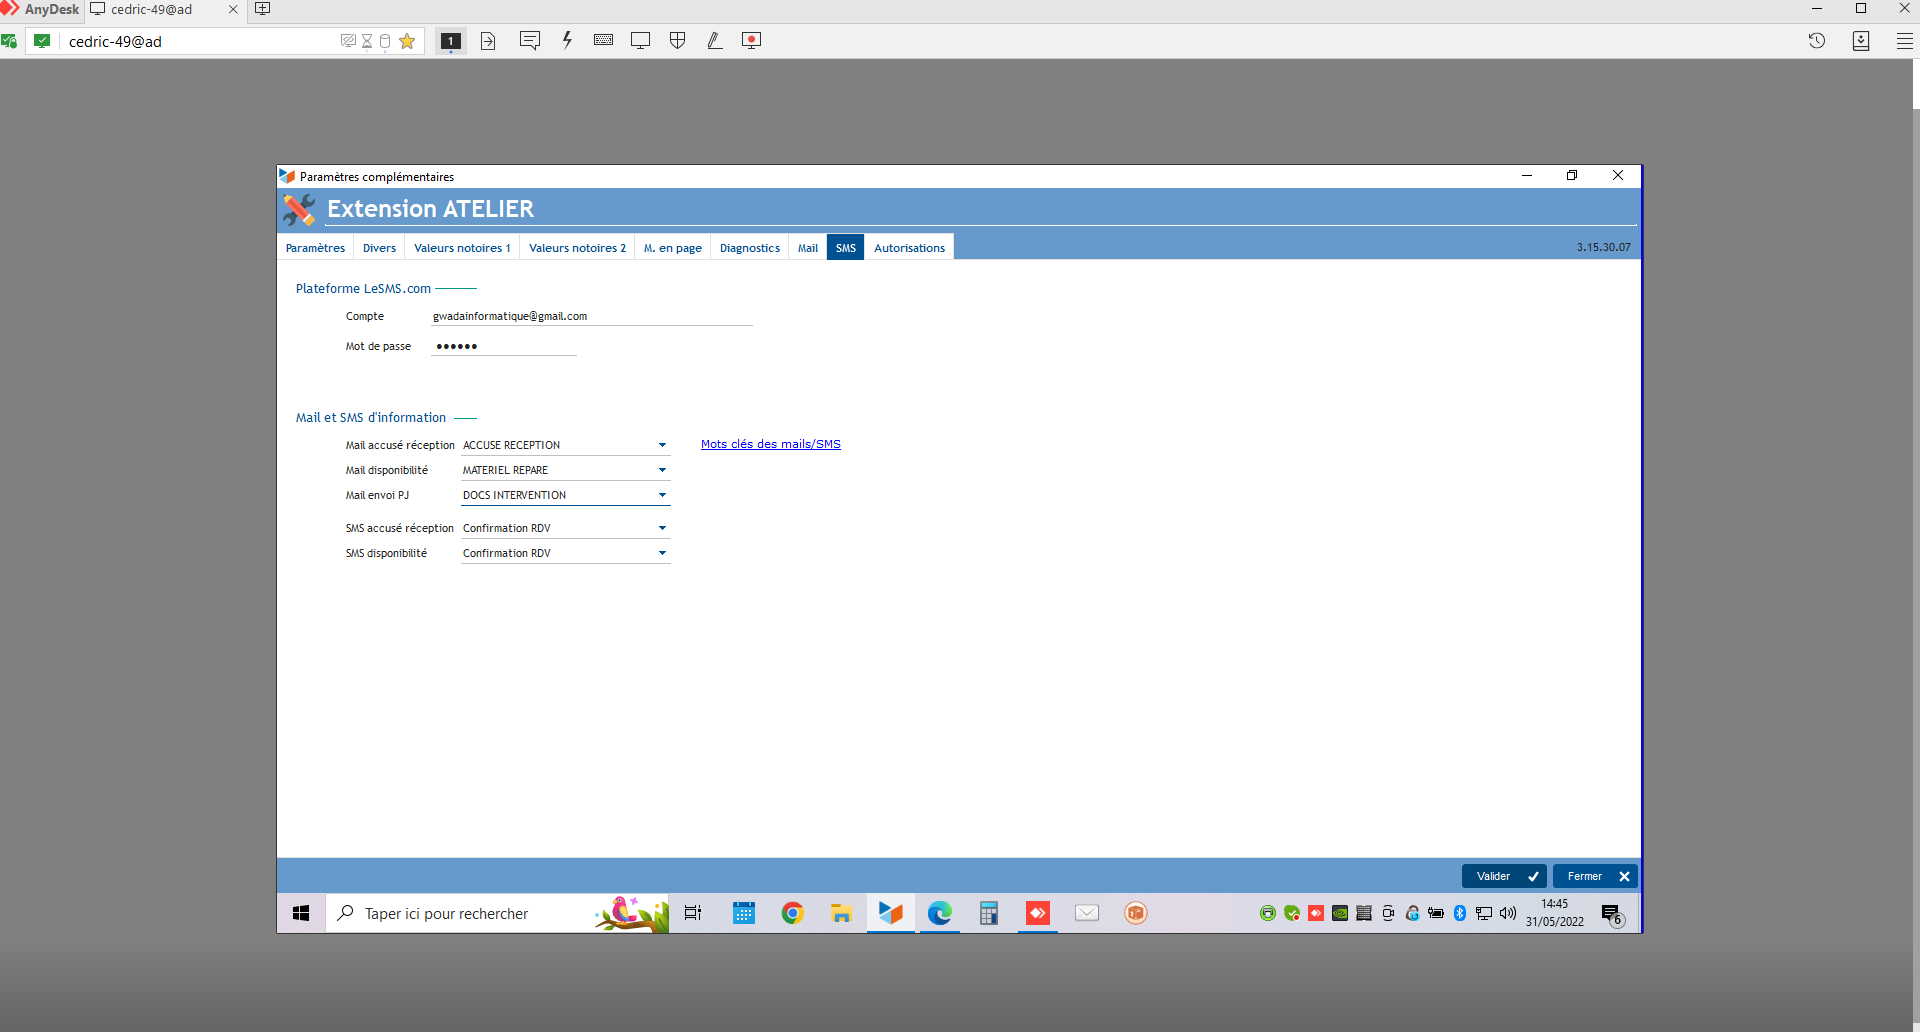Expand the Mail disponibilité dropdown

pos(661,470)
